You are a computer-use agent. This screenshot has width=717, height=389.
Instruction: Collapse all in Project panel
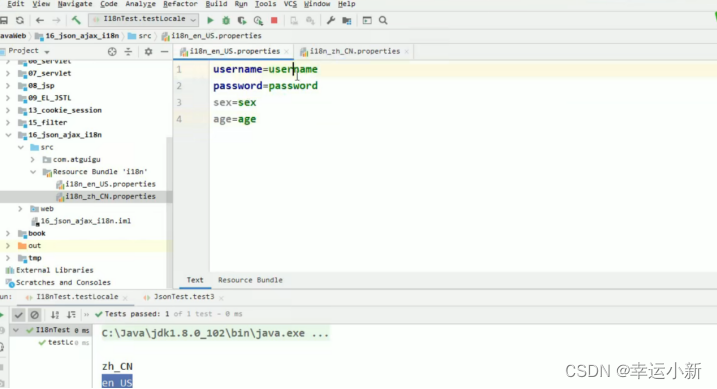coord(128,52)
